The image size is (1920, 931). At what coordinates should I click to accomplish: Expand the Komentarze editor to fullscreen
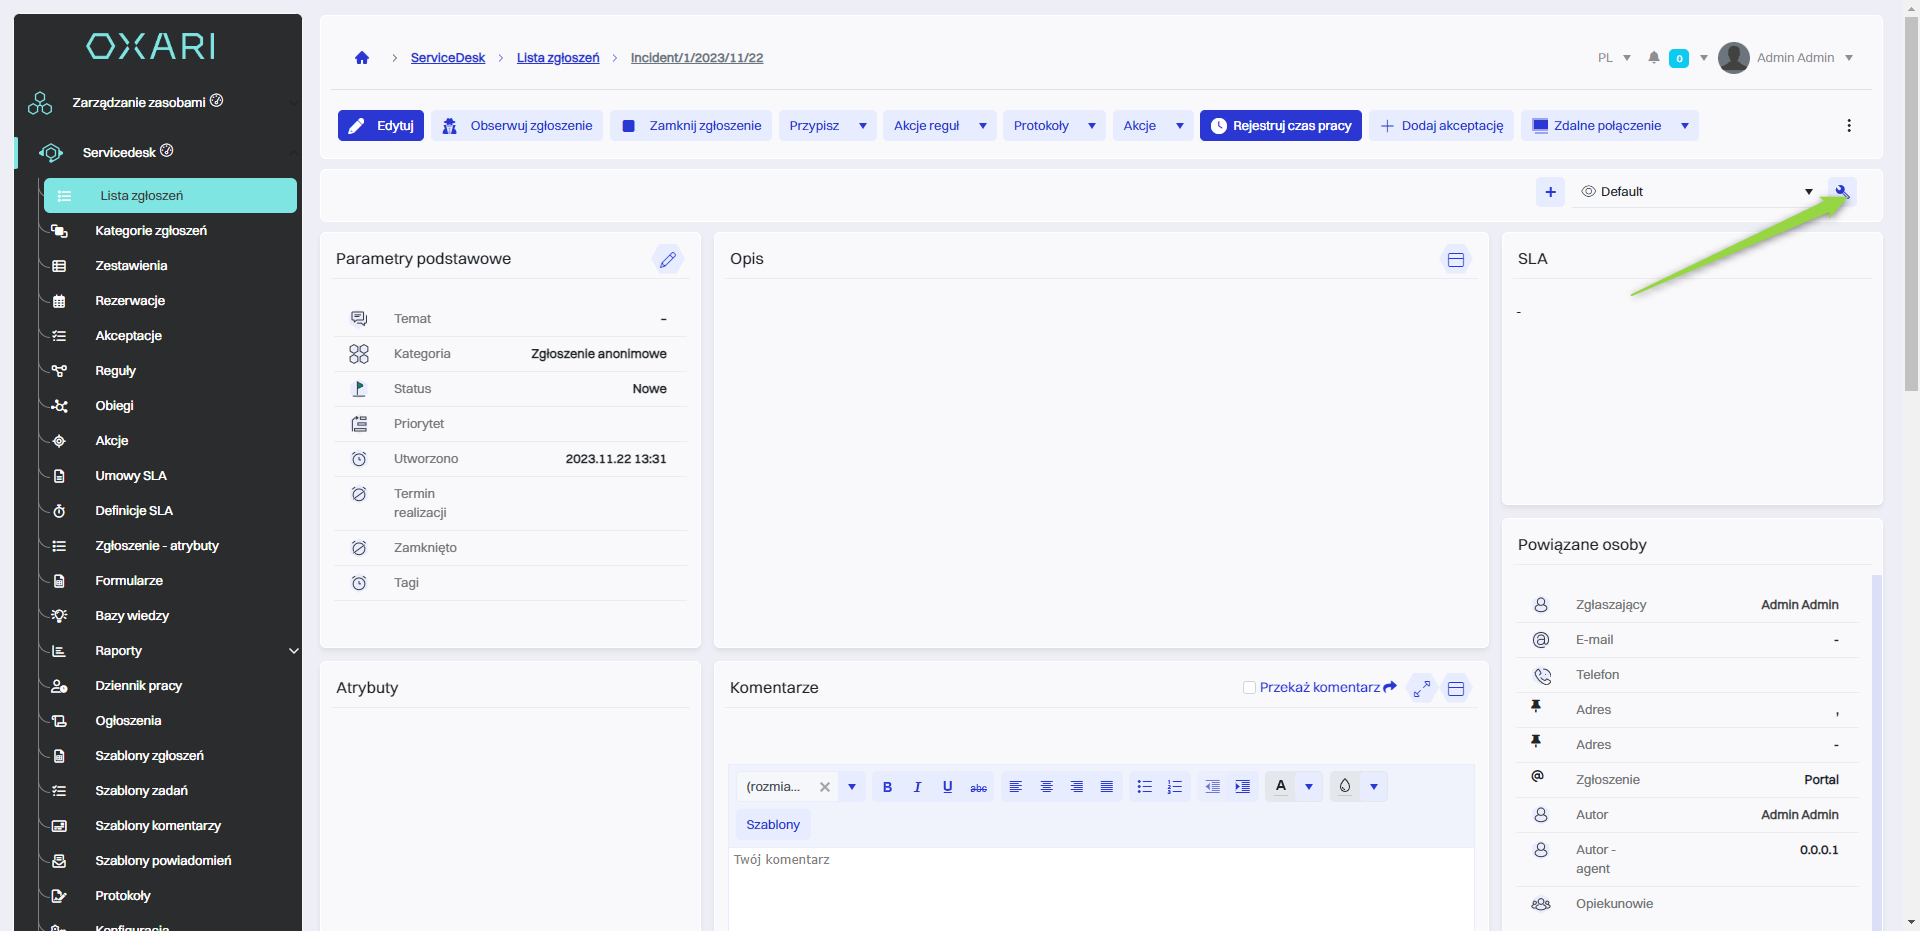pyautogui.click(x=1421, y=689)
